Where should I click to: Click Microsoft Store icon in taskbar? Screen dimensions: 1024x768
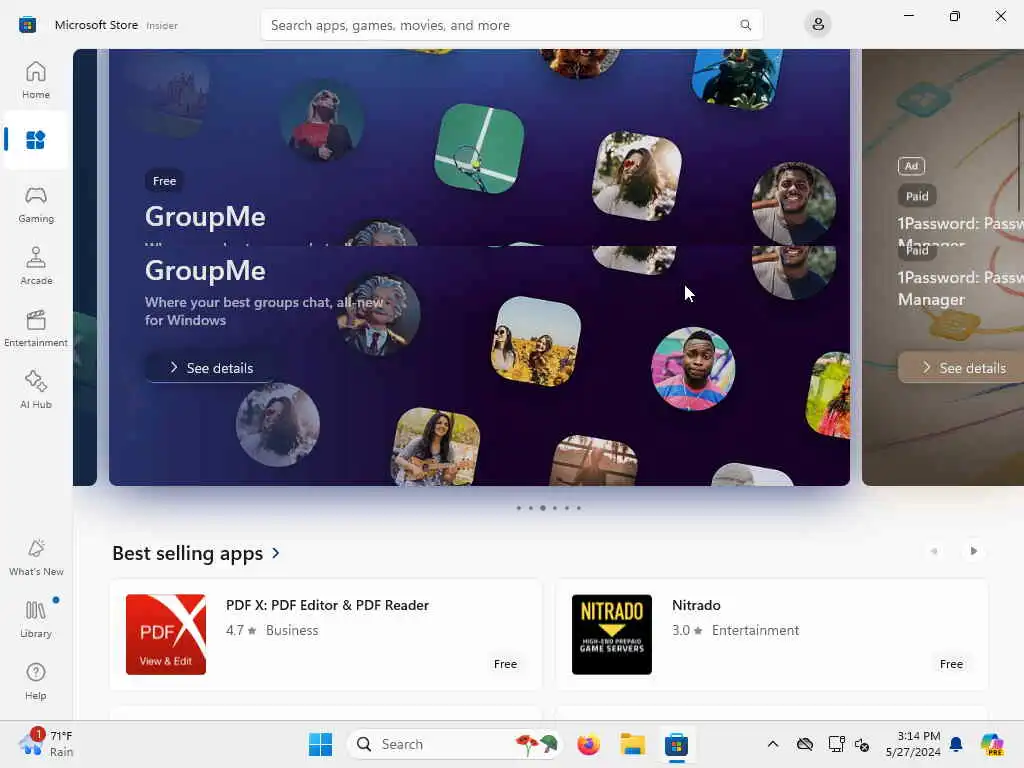point(676,744)
